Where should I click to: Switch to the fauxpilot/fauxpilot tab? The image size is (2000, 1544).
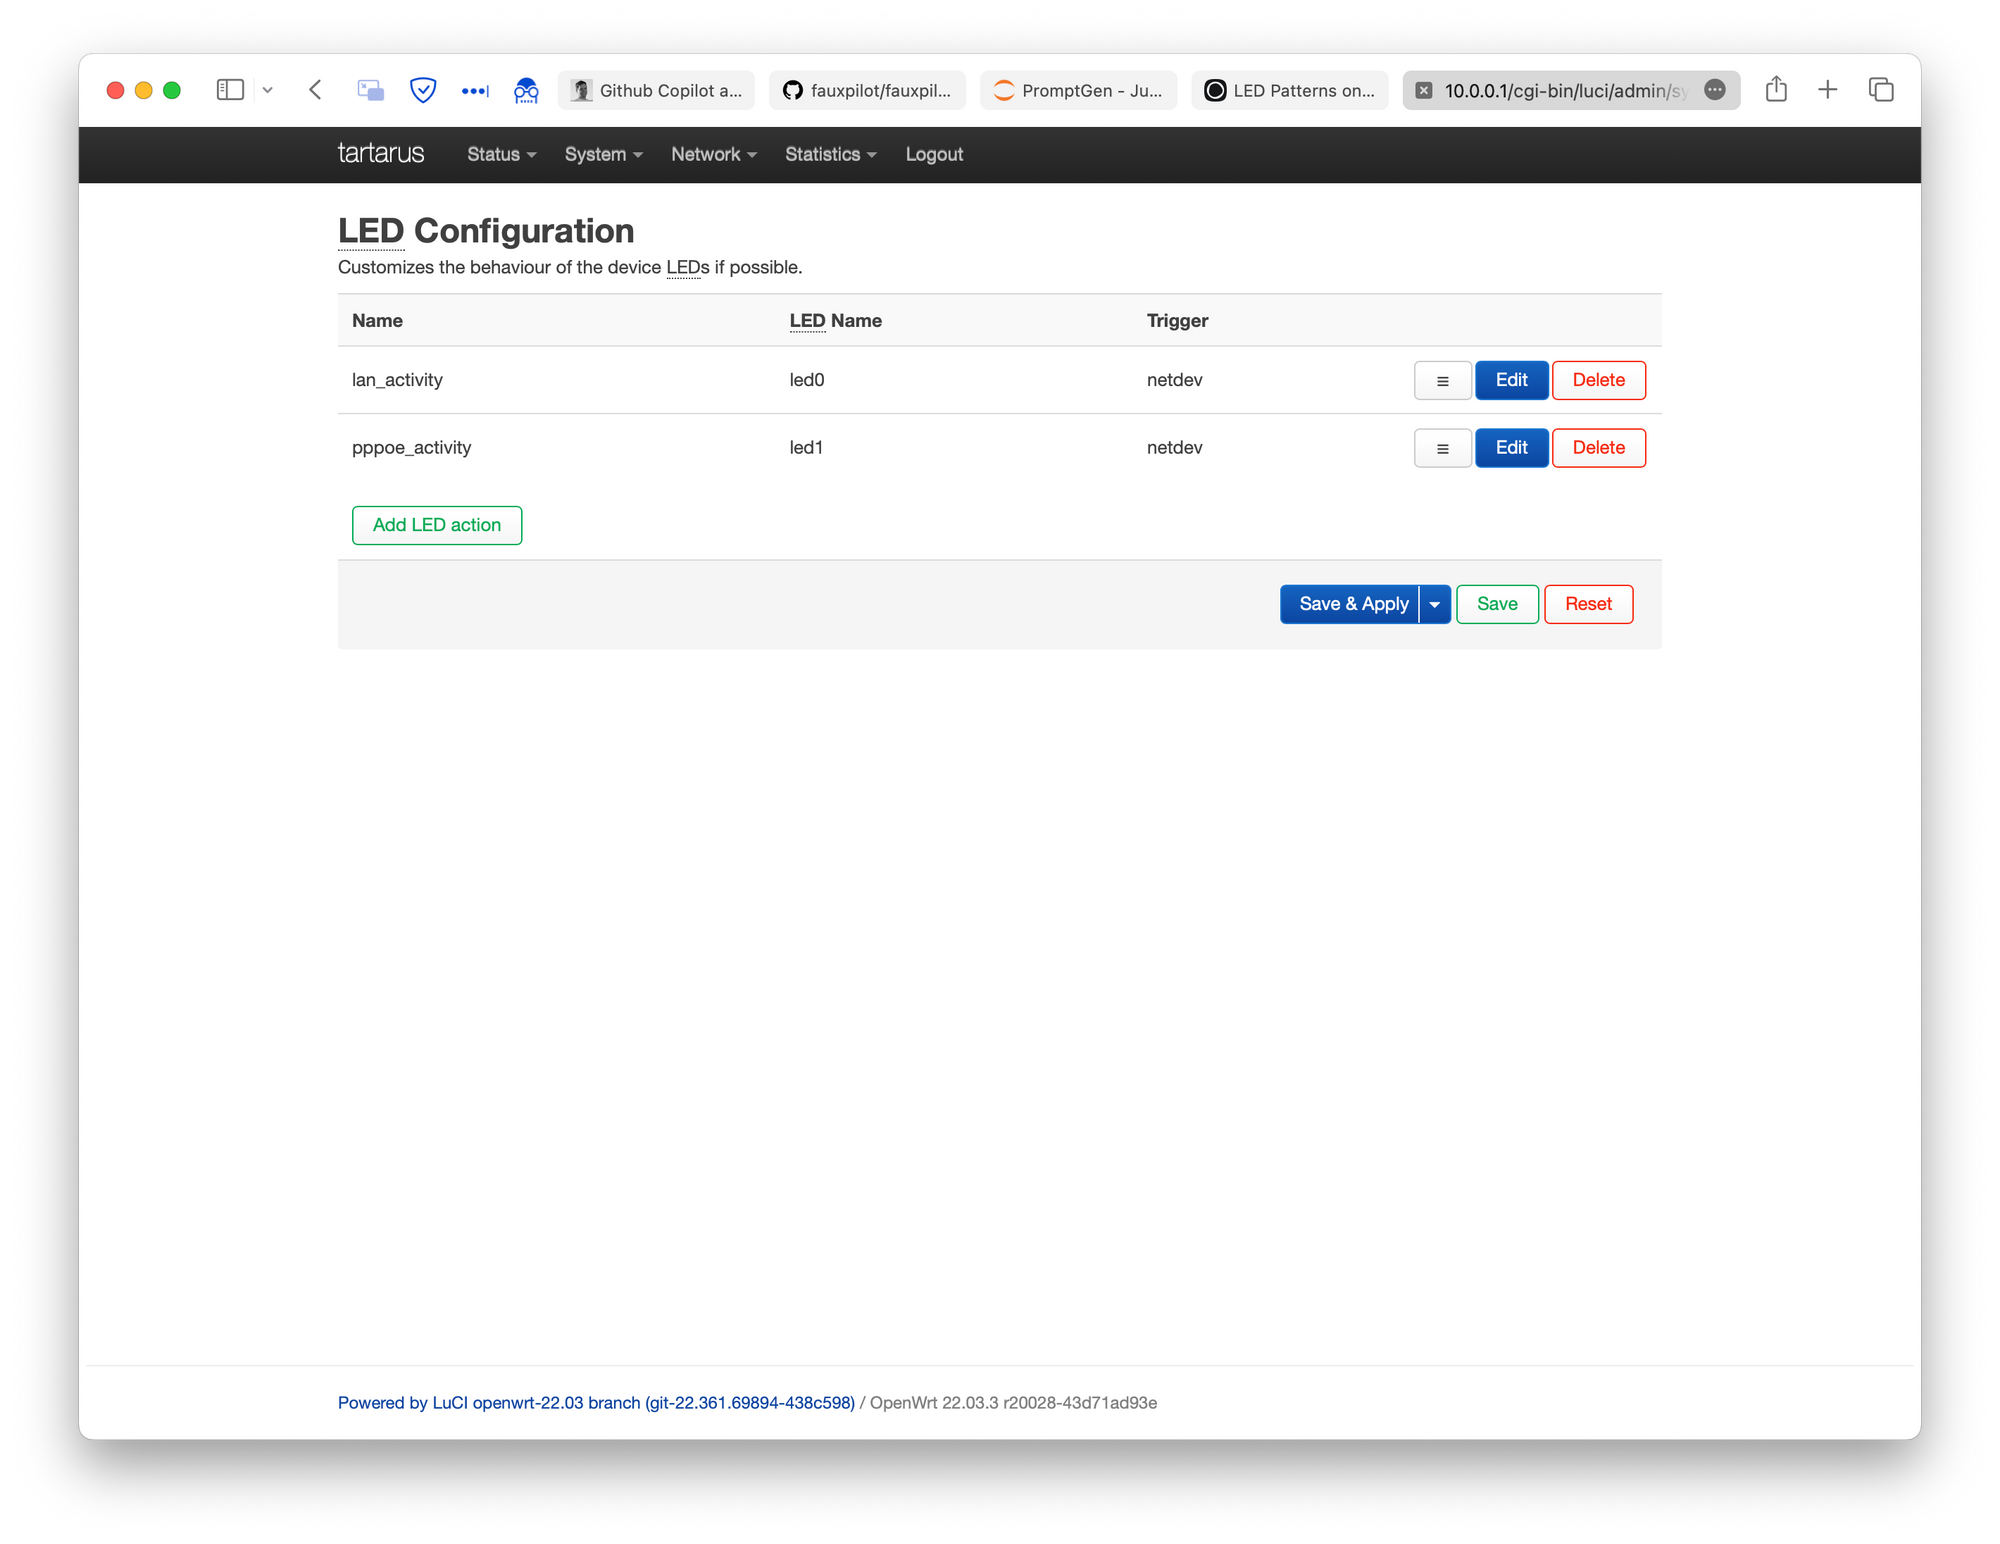tap(867, 90)
